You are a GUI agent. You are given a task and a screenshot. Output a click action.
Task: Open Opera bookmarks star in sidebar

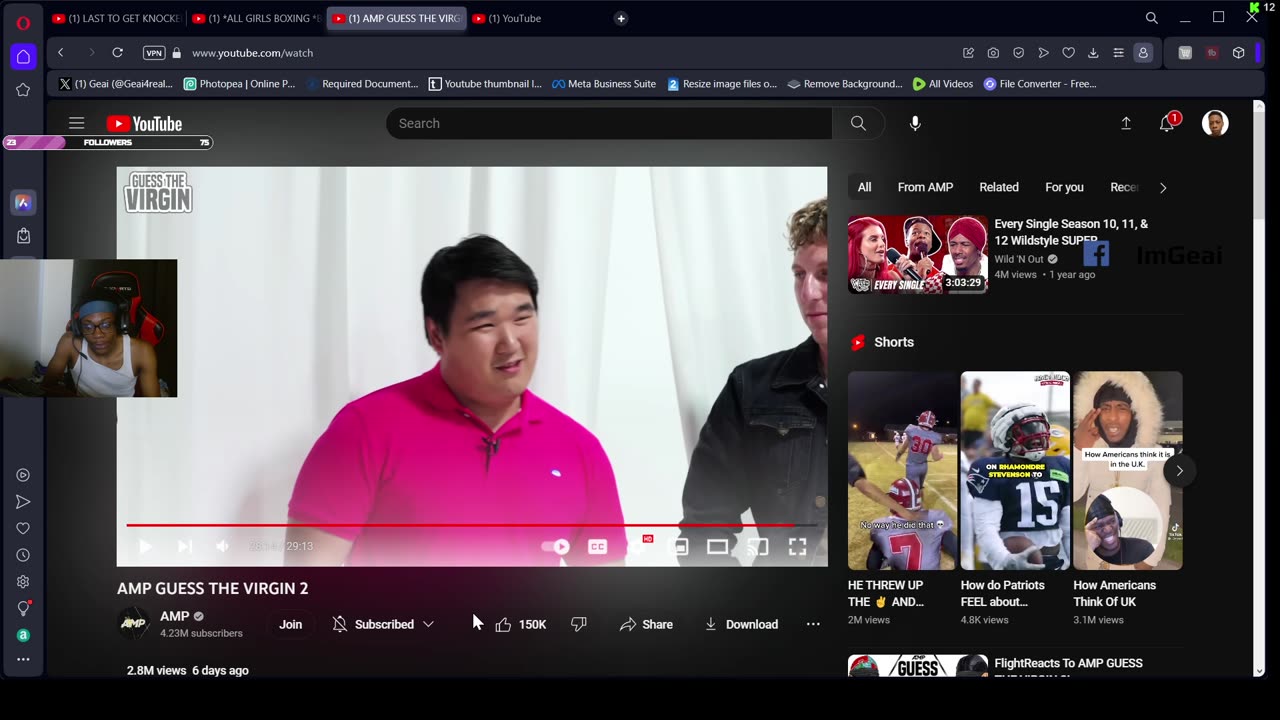pos(23,90)
